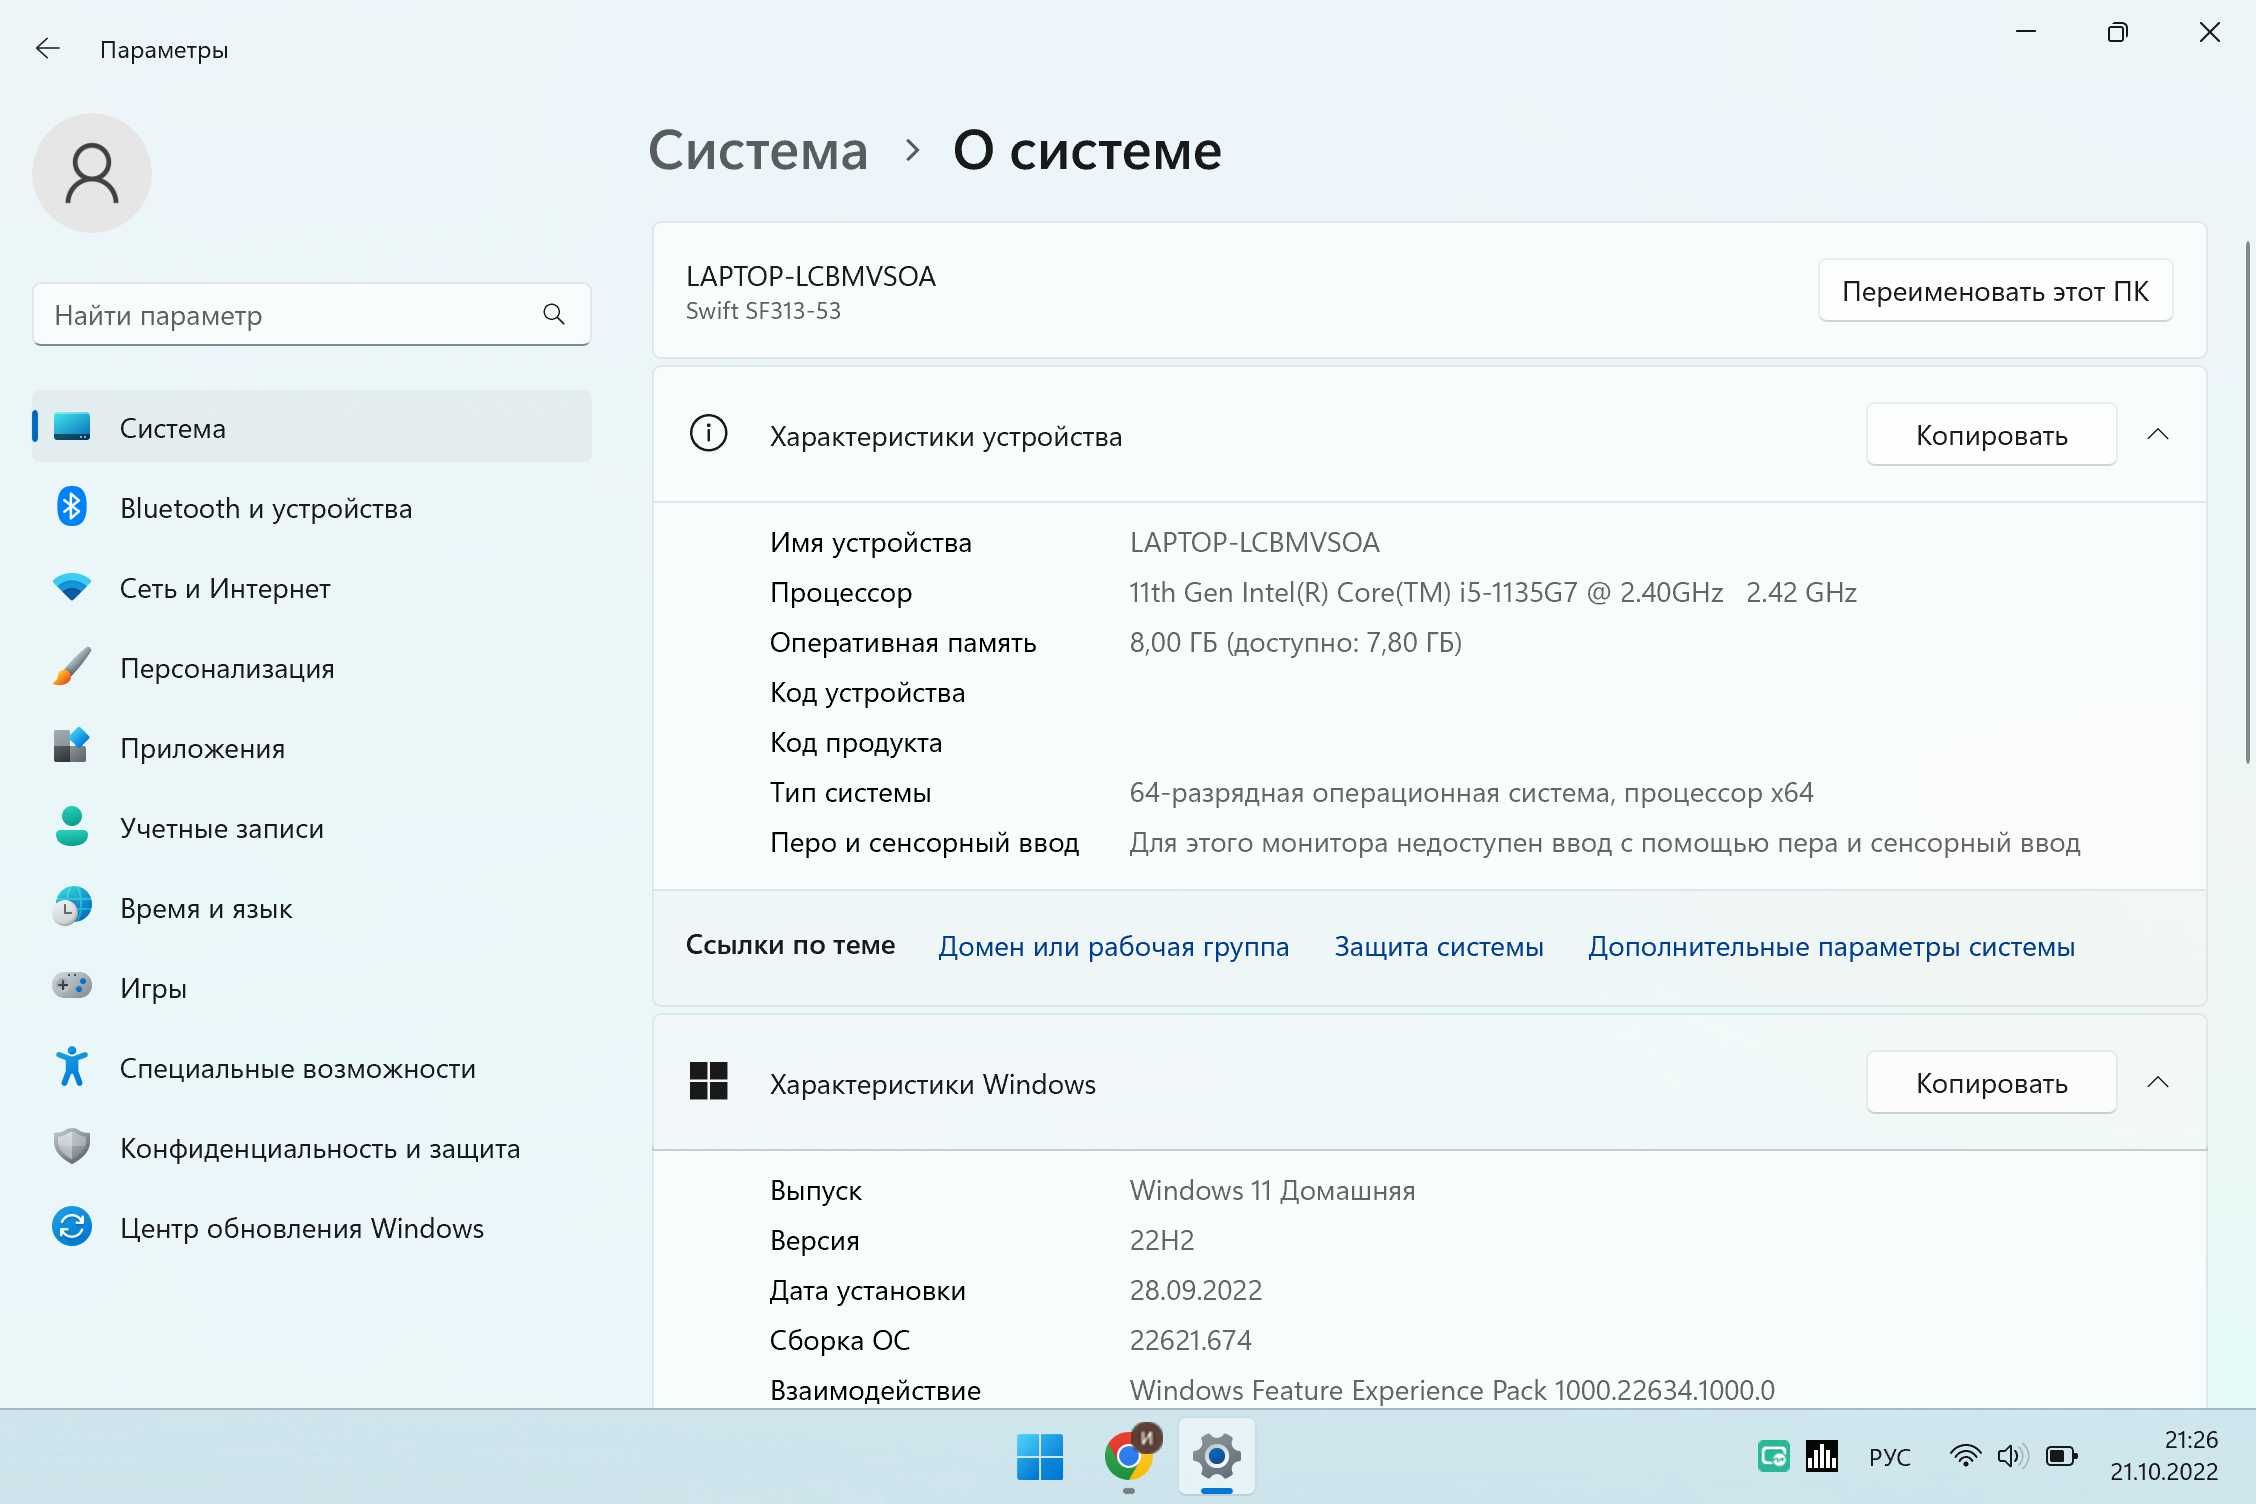This screenshot has height=1504, width=2256.
Task: Copy Windows specs with Копировать button
Action: click(1991, 1082)
